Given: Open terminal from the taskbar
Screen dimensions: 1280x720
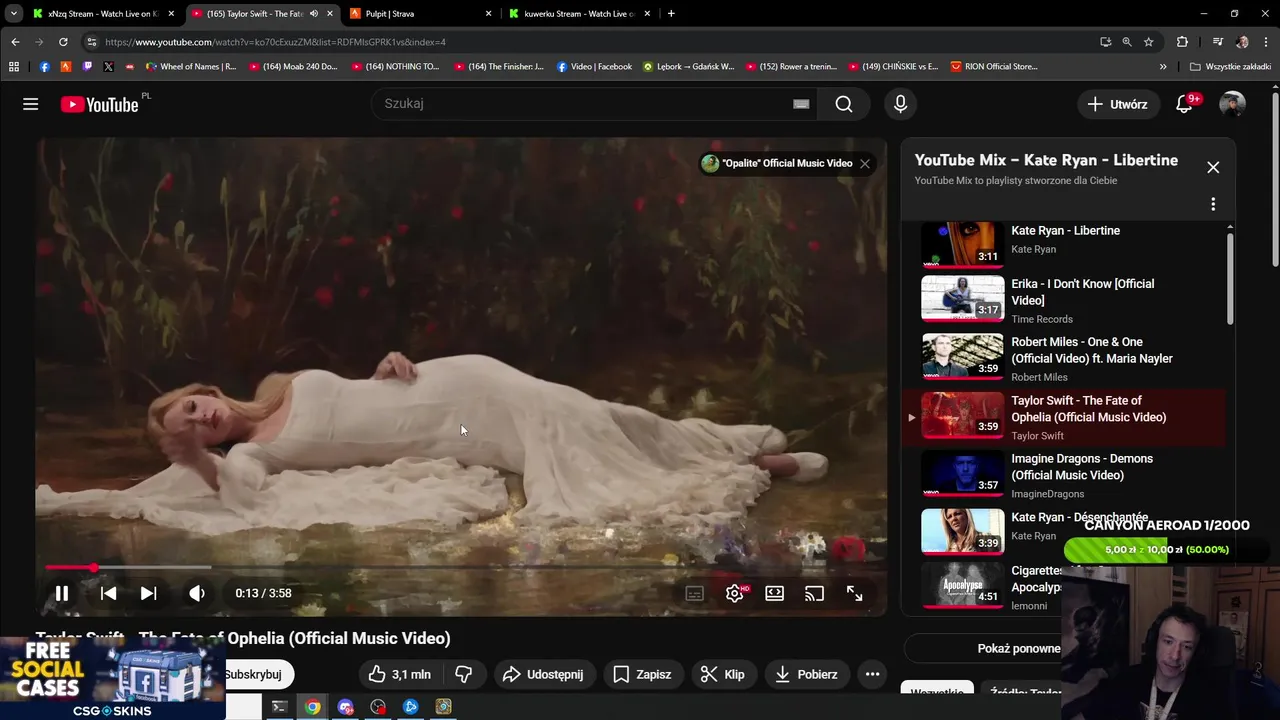Looking at the screenshot, I should 280,707.
